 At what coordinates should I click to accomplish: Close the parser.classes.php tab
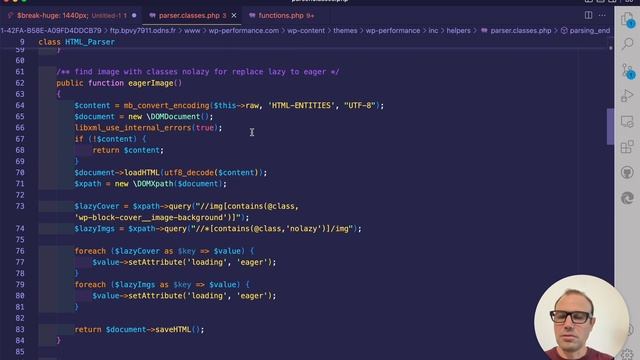tap(234, 16)
